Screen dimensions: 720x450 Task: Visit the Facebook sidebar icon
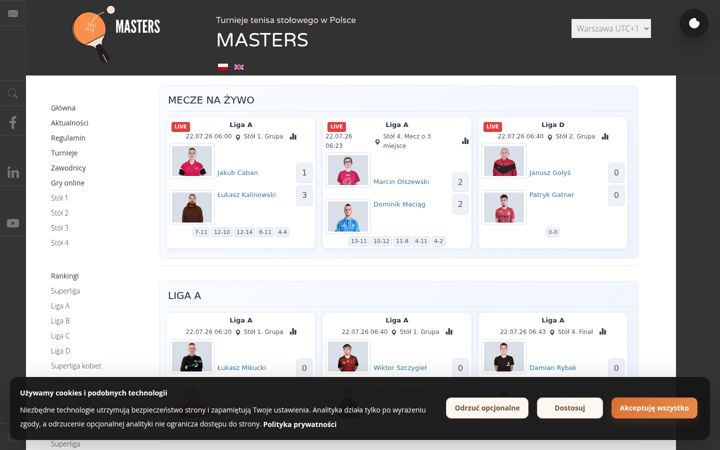[13, 122]
